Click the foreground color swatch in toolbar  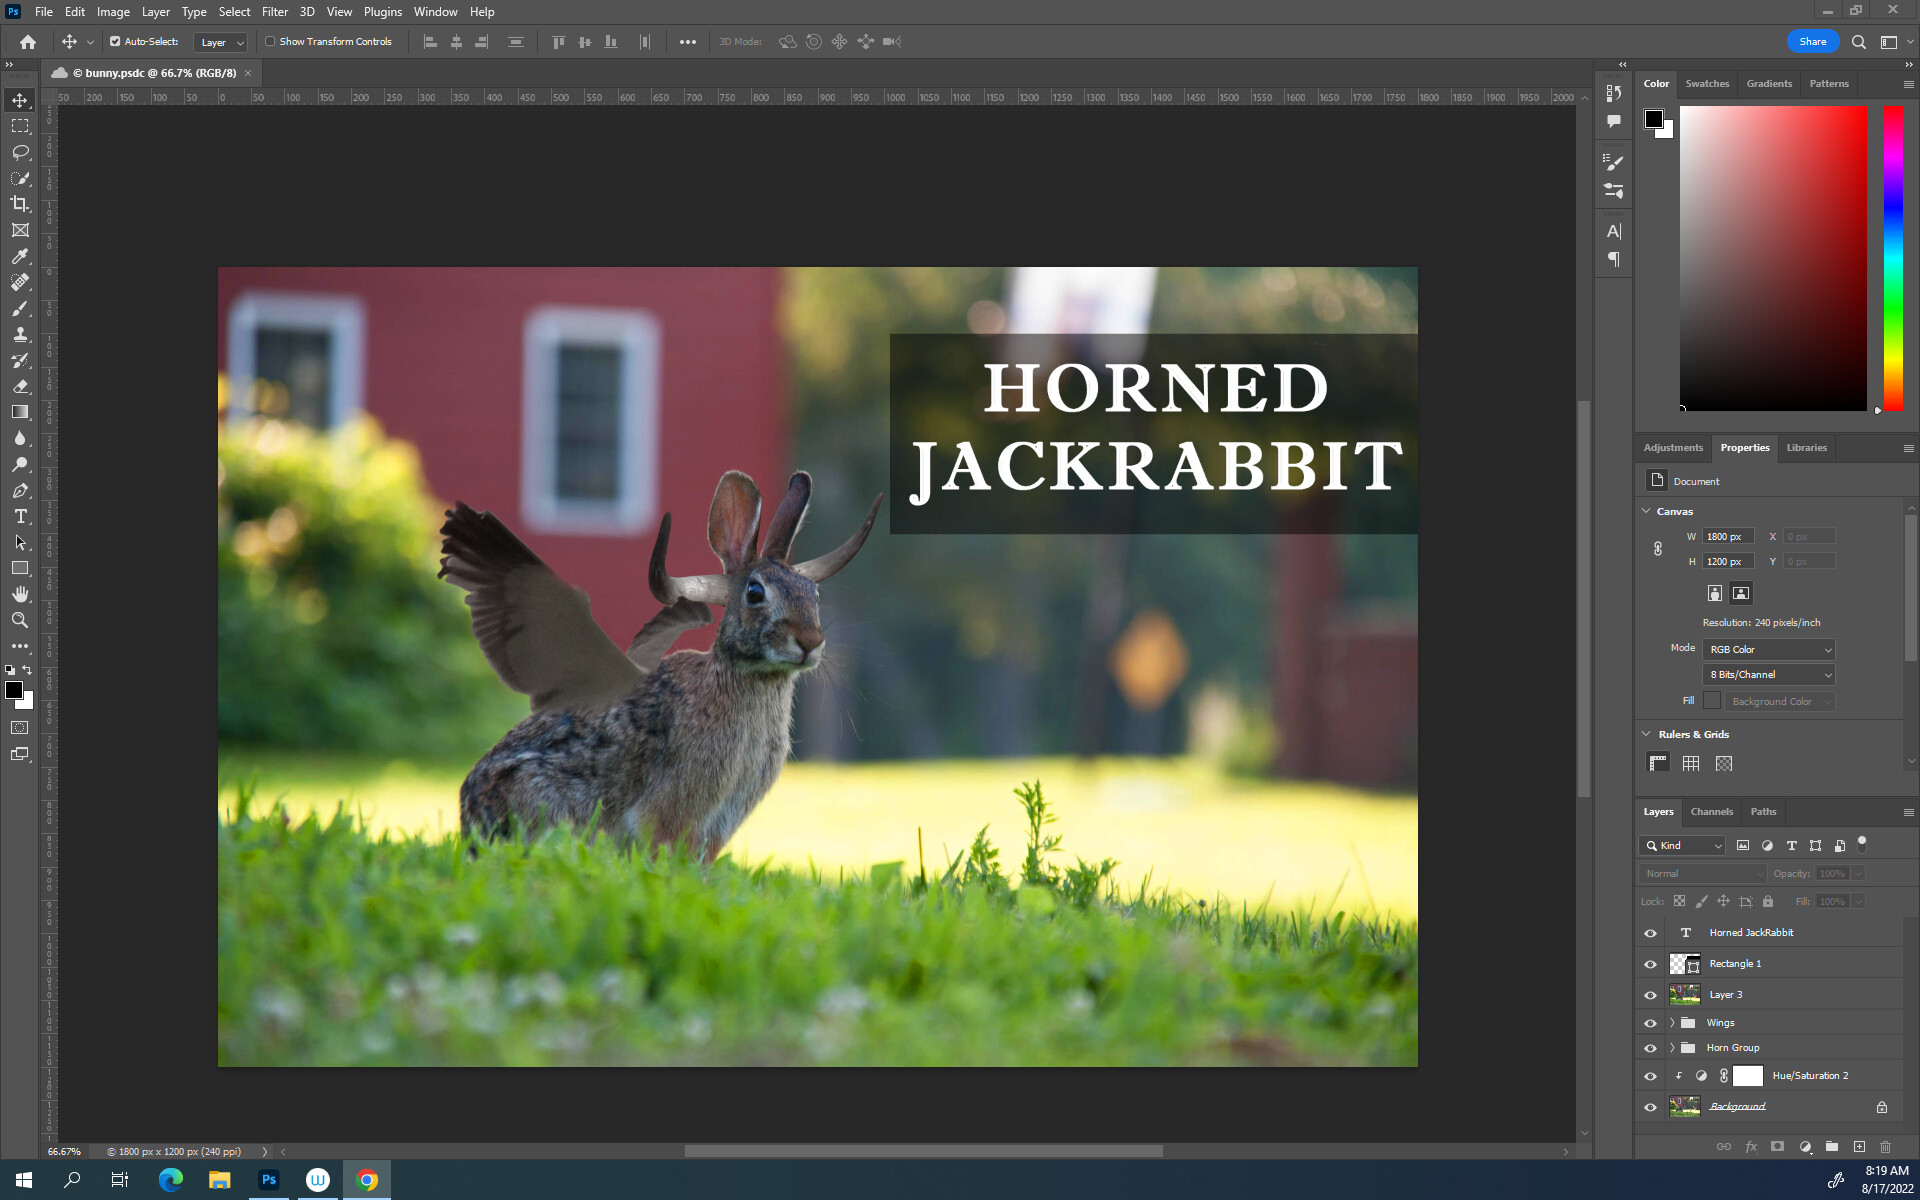13,690
